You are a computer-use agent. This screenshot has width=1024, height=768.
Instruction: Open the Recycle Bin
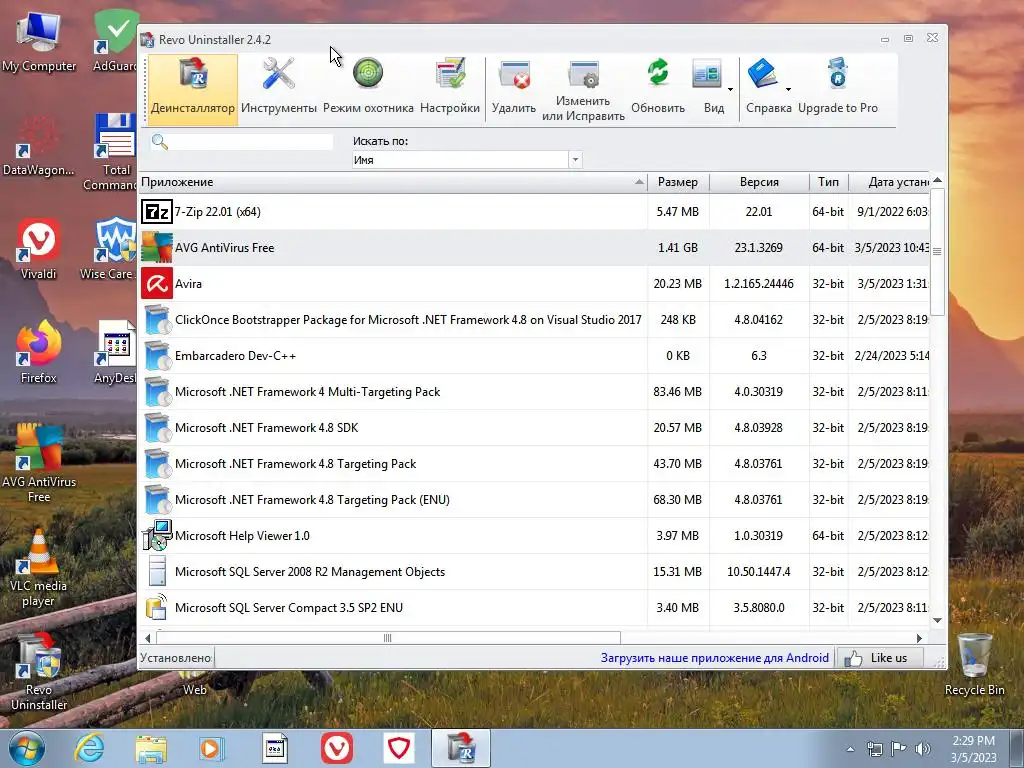click(974, 665)
